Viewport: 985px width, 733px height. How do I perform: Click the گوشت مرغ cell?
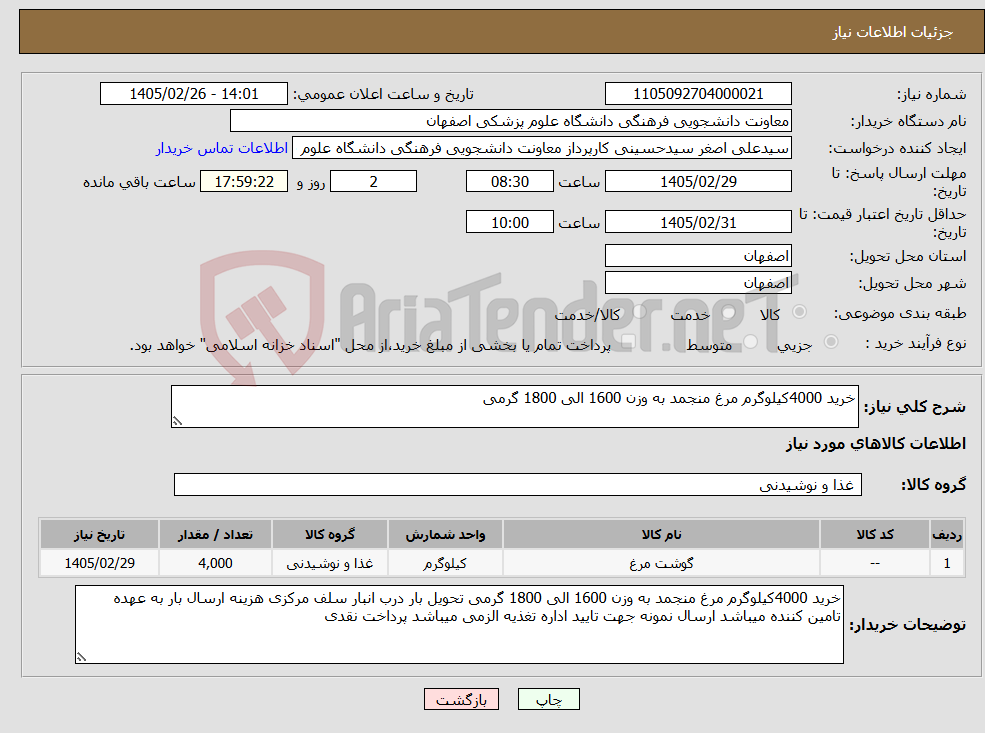[x=661, y=563]
